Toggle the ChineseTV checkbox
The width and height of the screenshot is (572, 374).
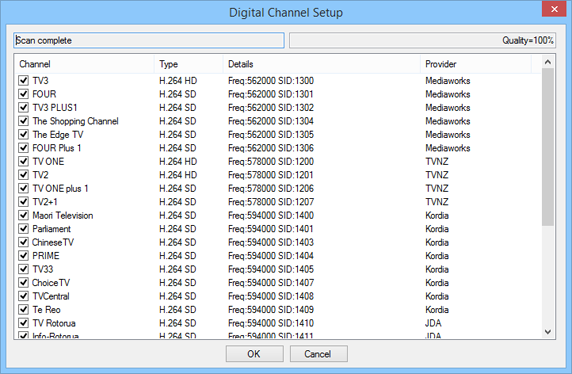[24, 242]
